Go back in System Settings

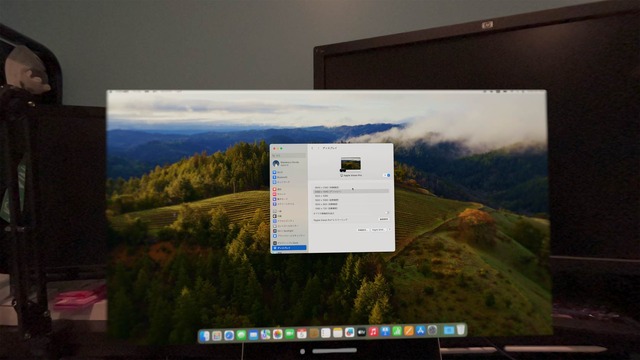312,148
